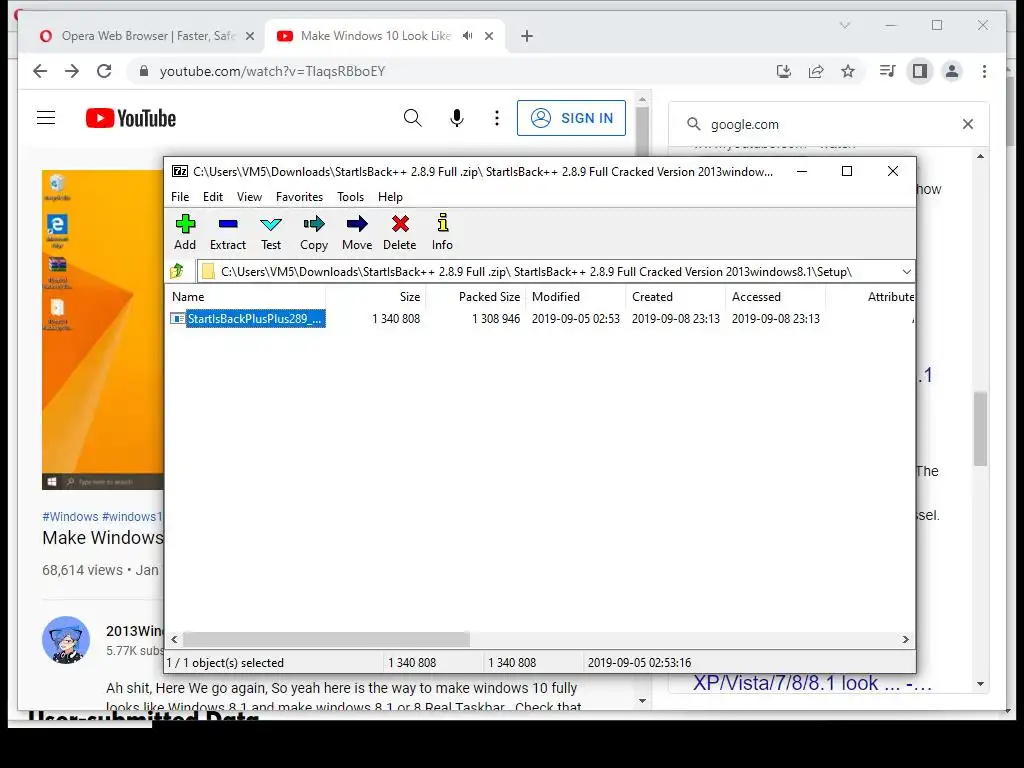1024x768 pixels.
Task: Close the Opera Web Browser tab
Action: click(x=249, y=37)
